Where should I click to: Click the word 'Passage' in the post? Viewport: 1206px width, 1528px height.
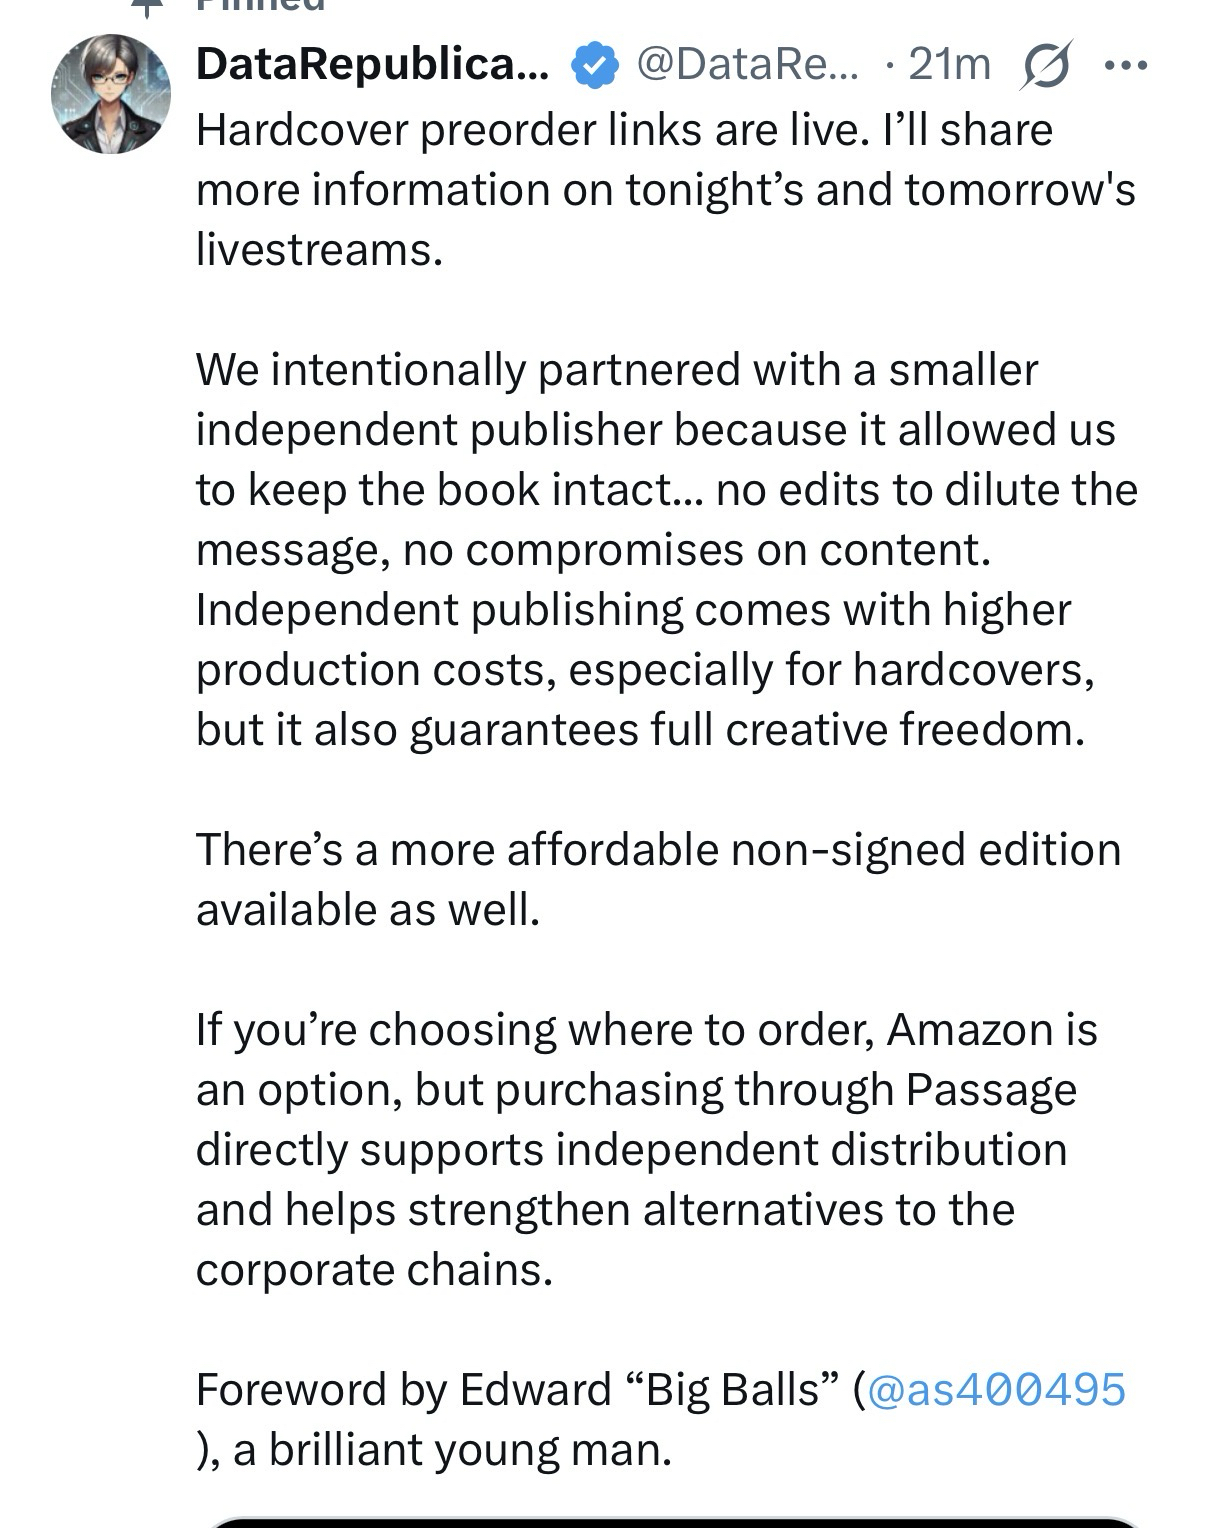[x=991, y=1089]
